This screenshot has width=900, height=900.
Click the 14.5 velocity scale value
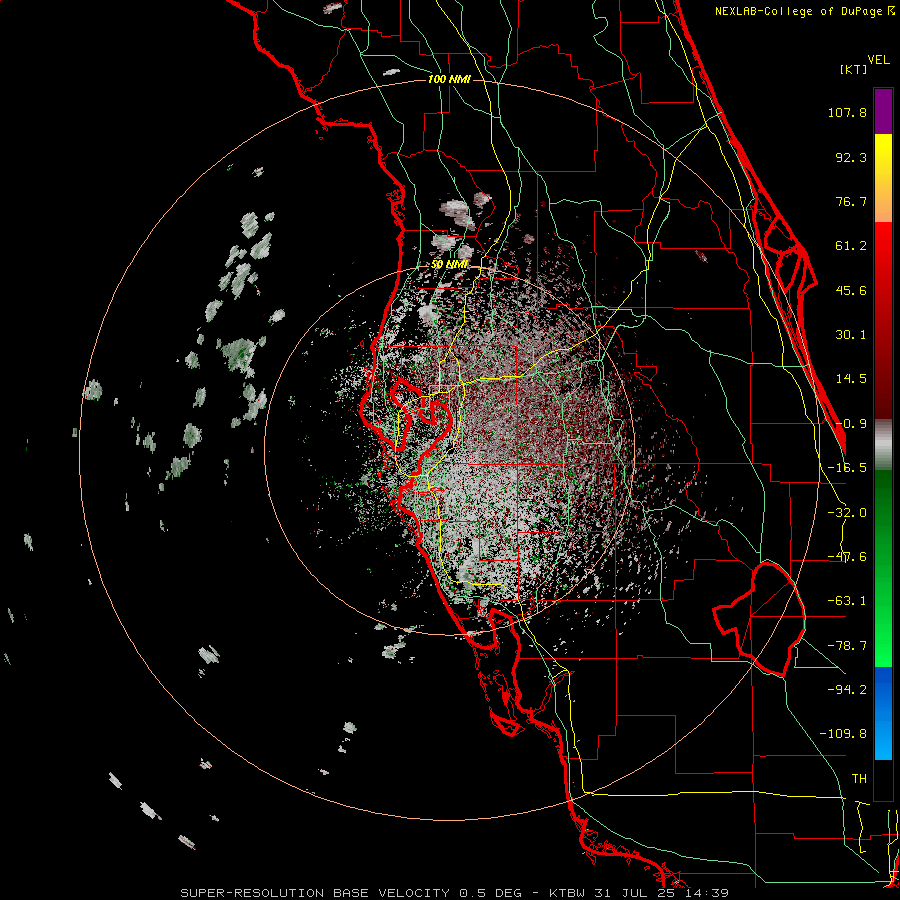click(851, 379)
